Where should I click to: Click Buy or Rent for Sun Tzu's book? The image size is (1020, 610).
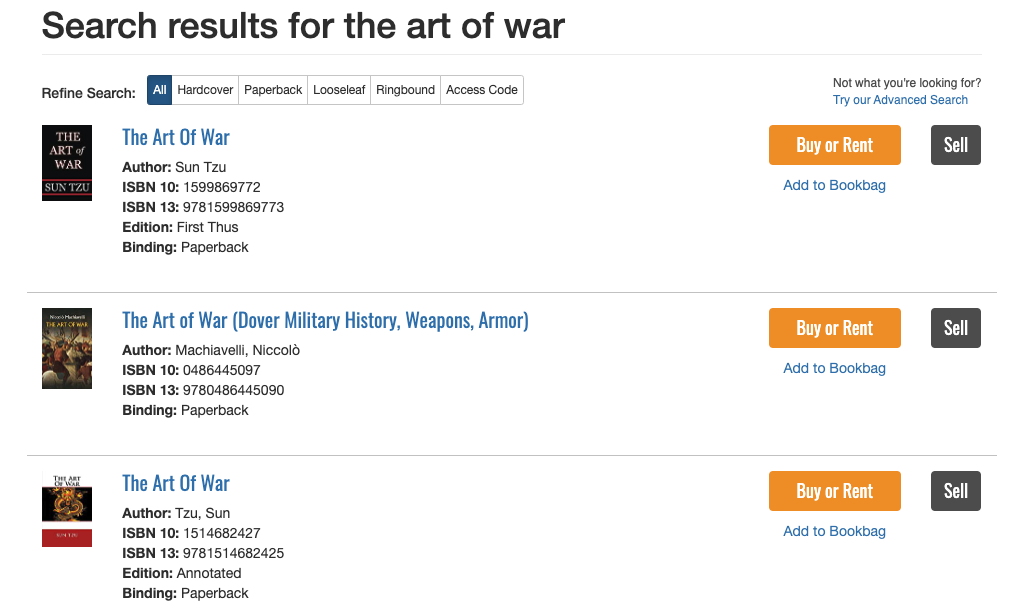[834, 145]
